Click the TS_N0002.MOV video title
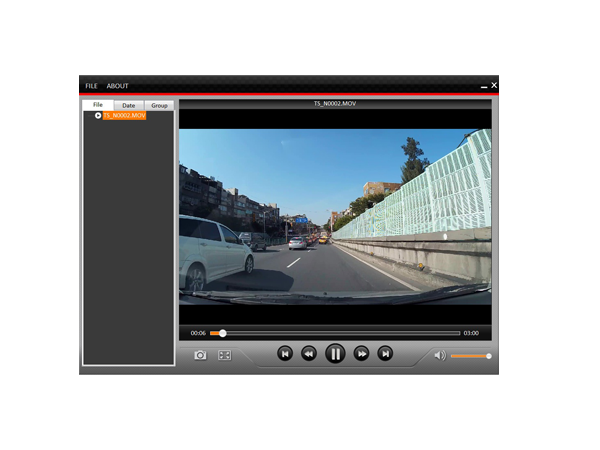The height and width of the screenshot is (450, 600). pyautogui.click(x=335, y=104)
